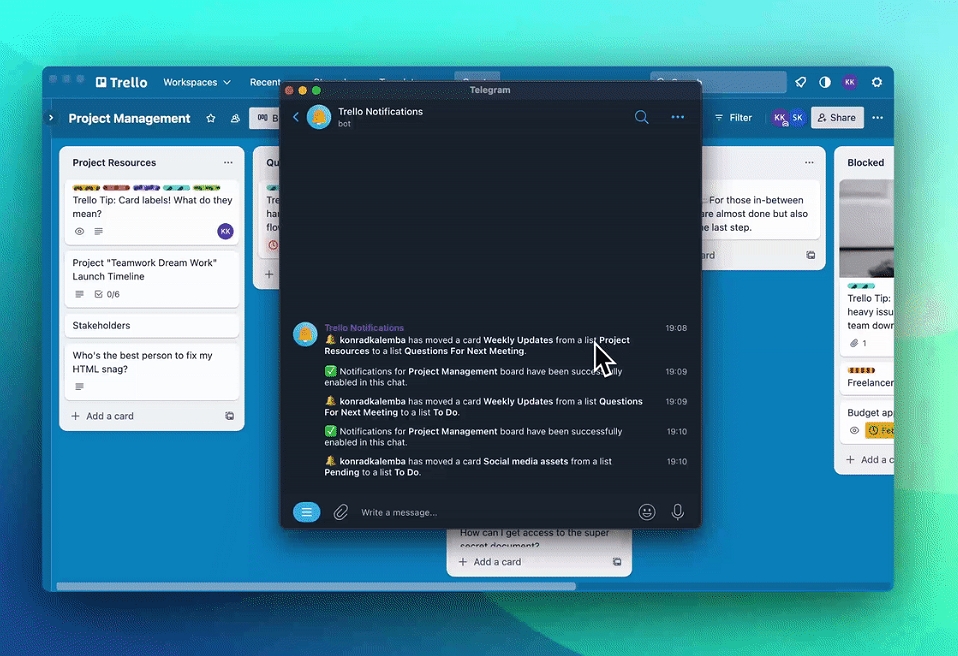Screen dimensions: 958x656
Task: Open the Workspaces dropdown in Trello
Action: click(x=197, y=82)
